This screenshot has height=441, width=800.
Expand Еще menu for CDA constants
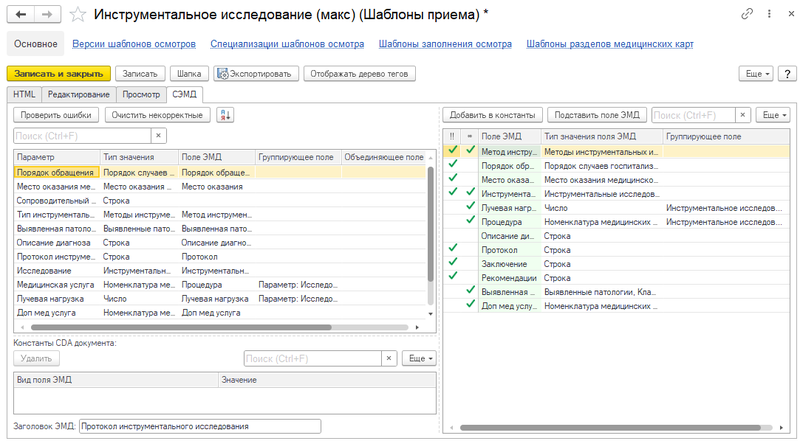point(420,358)
